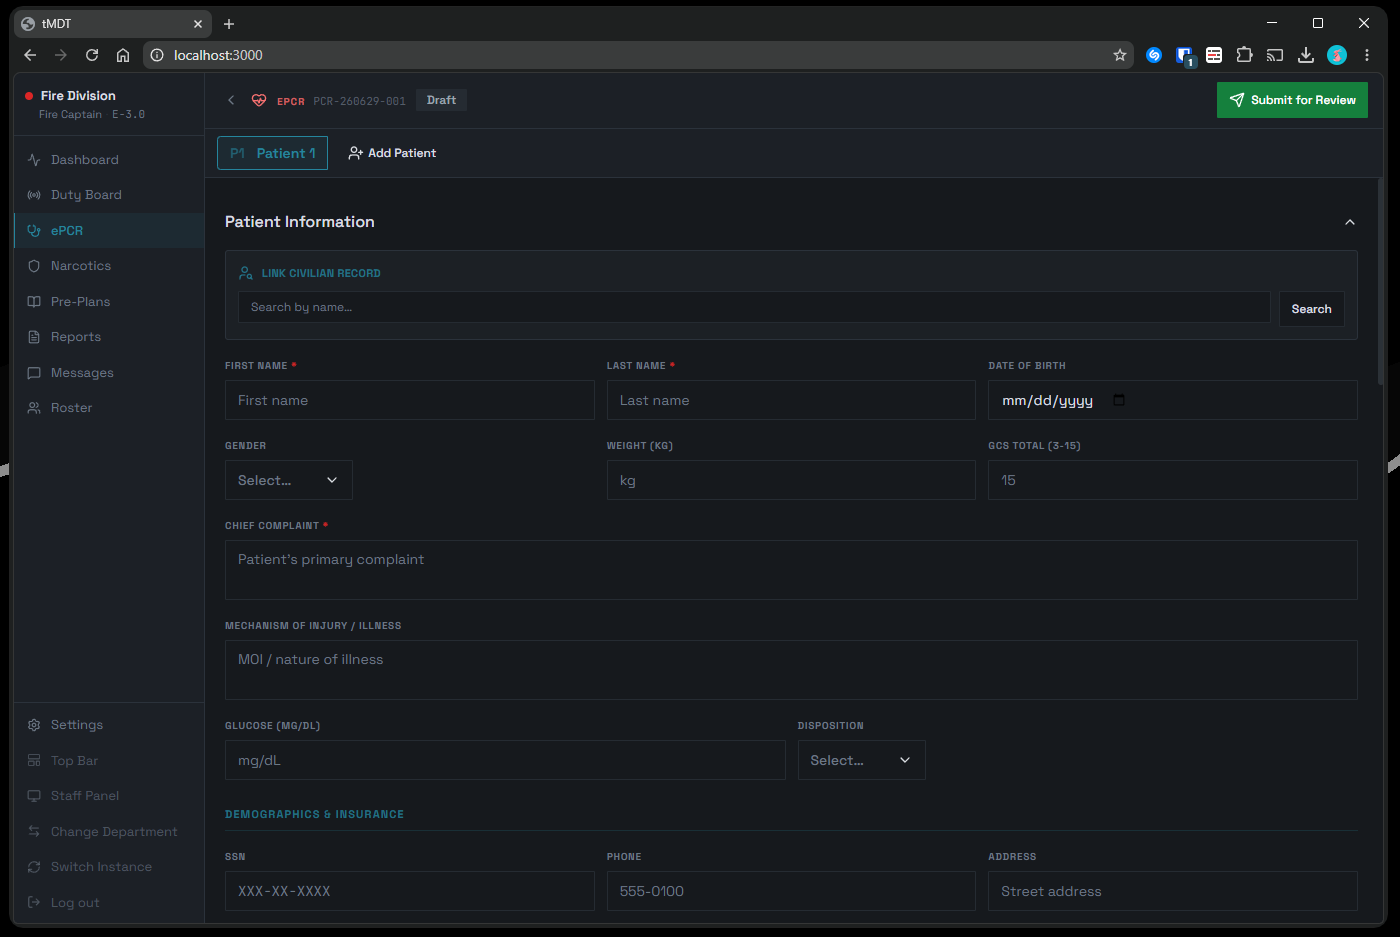Click the Log out arrow icon

coord(34,903)
